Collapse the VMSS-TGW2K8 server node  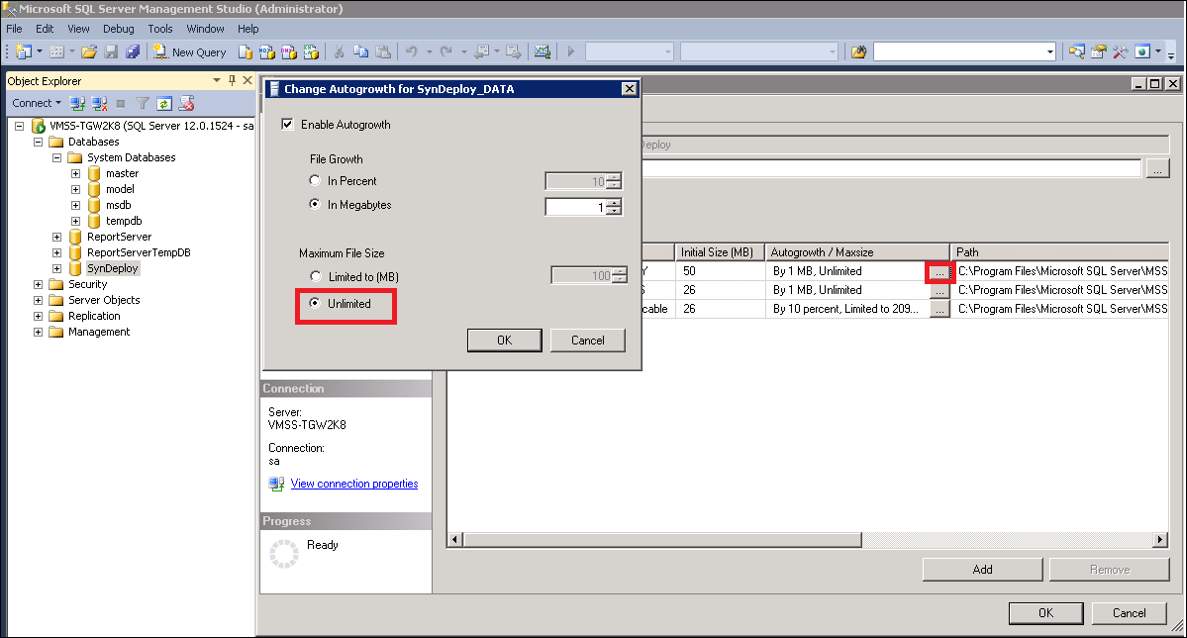pyautogui.click(x=20, y=126)
